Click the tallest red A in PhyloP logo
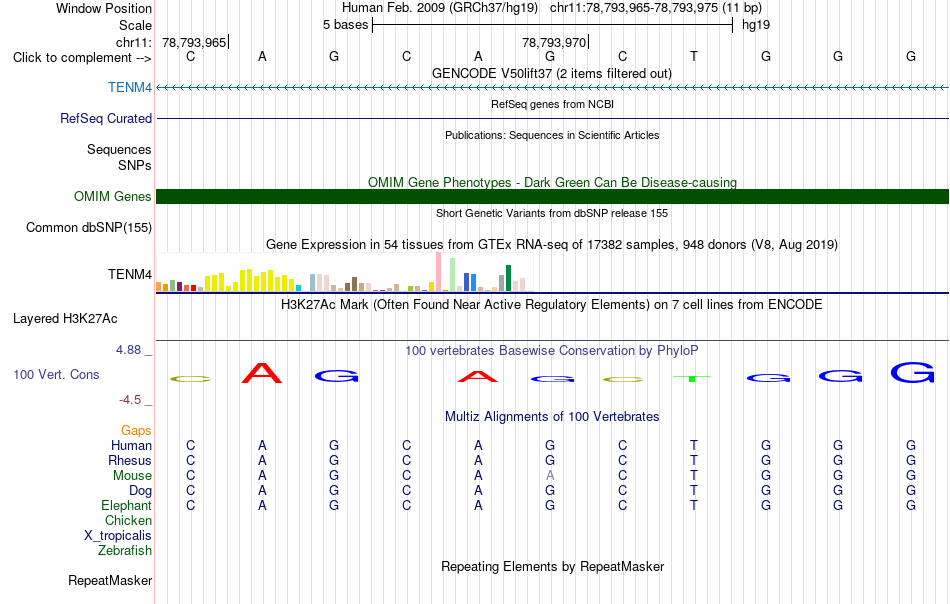Image resolution: width=950 pixels, height=604 pixels. pyautogui.click(x=262, y=373)
